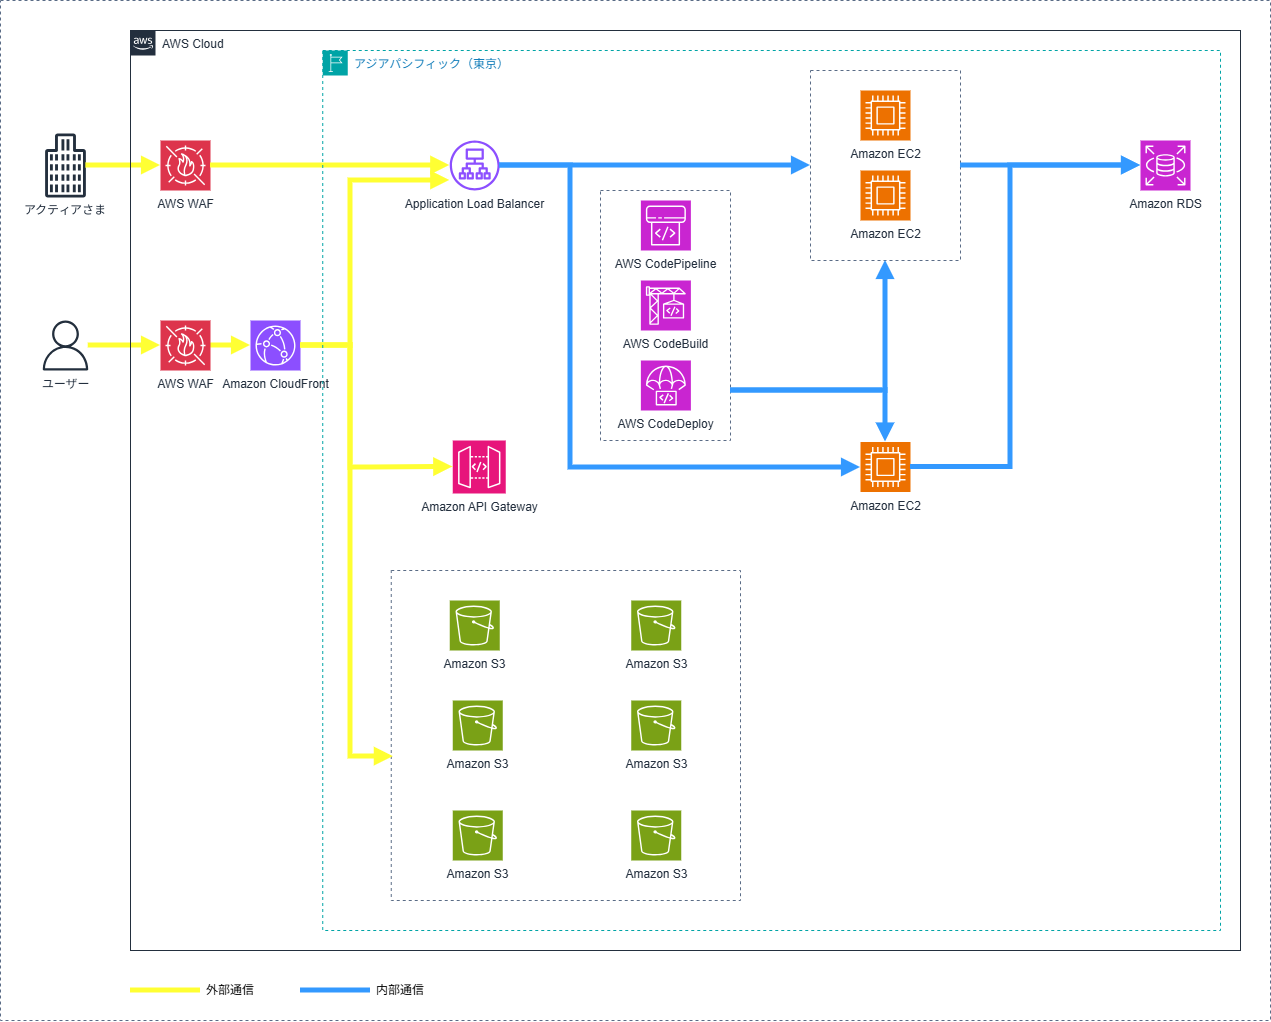This screenshot has height=1022, width=1271.
Task: Select the middle-right S3 bucket icon
Action: point(656,725)
